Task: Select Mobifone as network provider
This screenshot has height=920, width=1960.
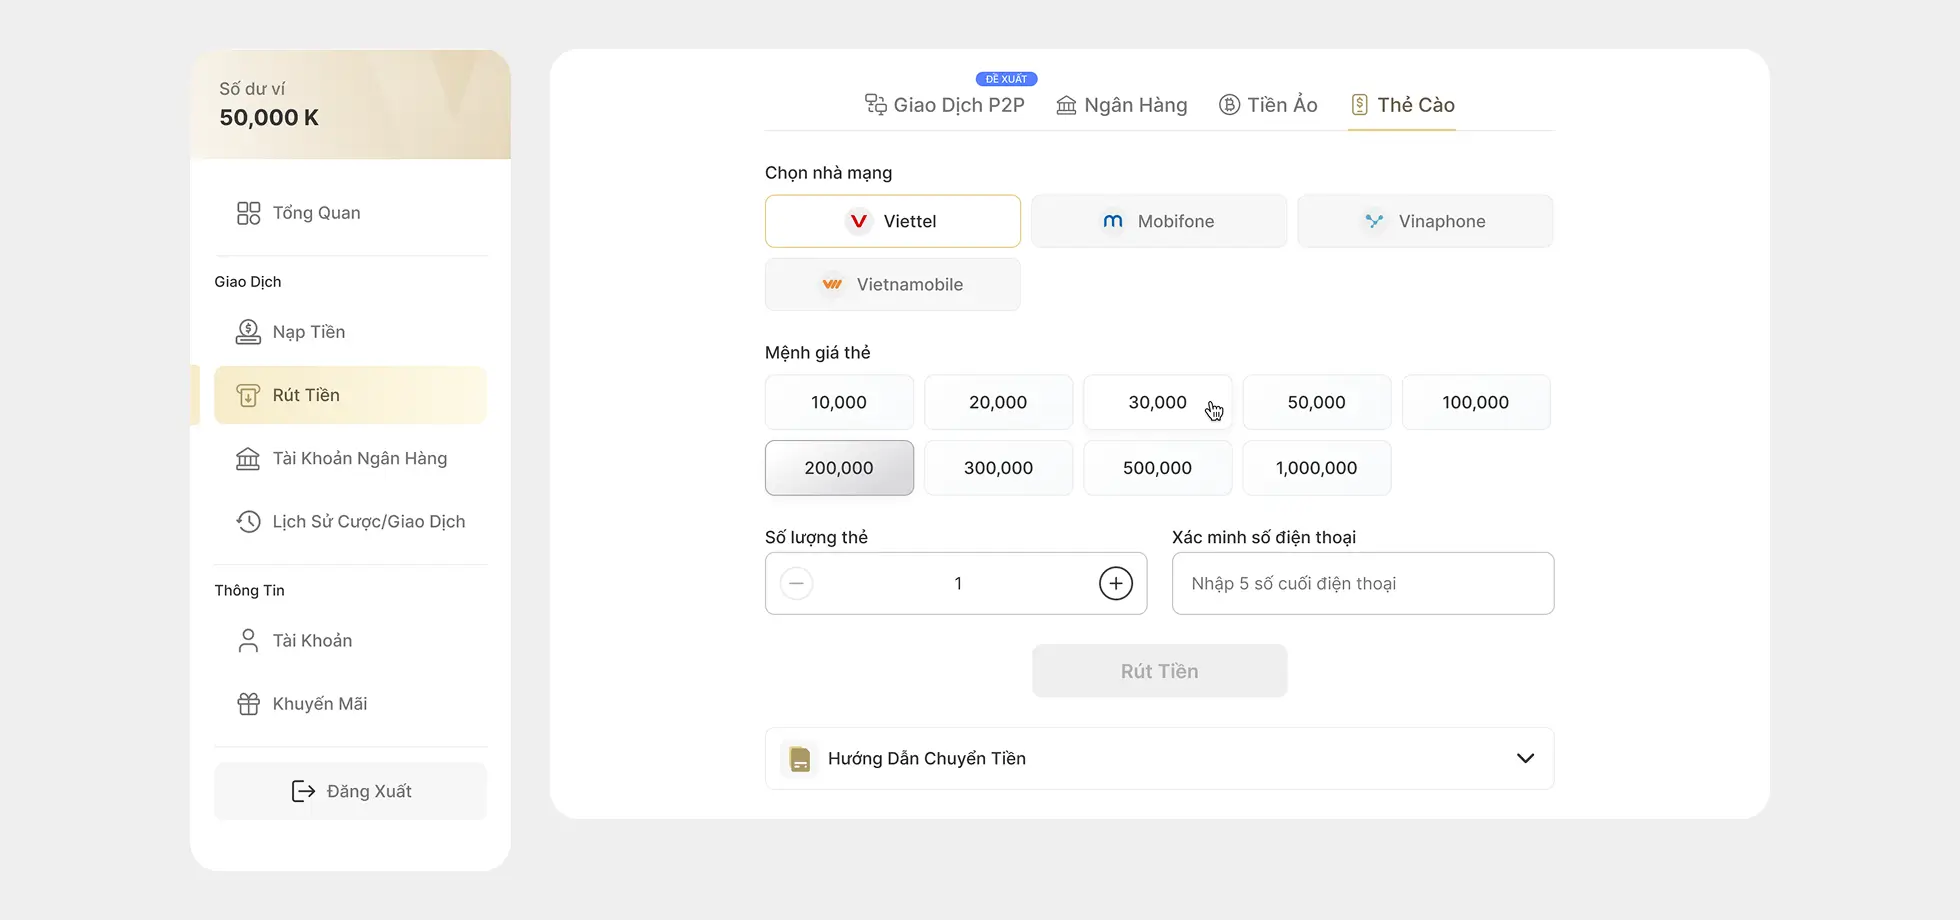Action: click(x=1159, y=221)
